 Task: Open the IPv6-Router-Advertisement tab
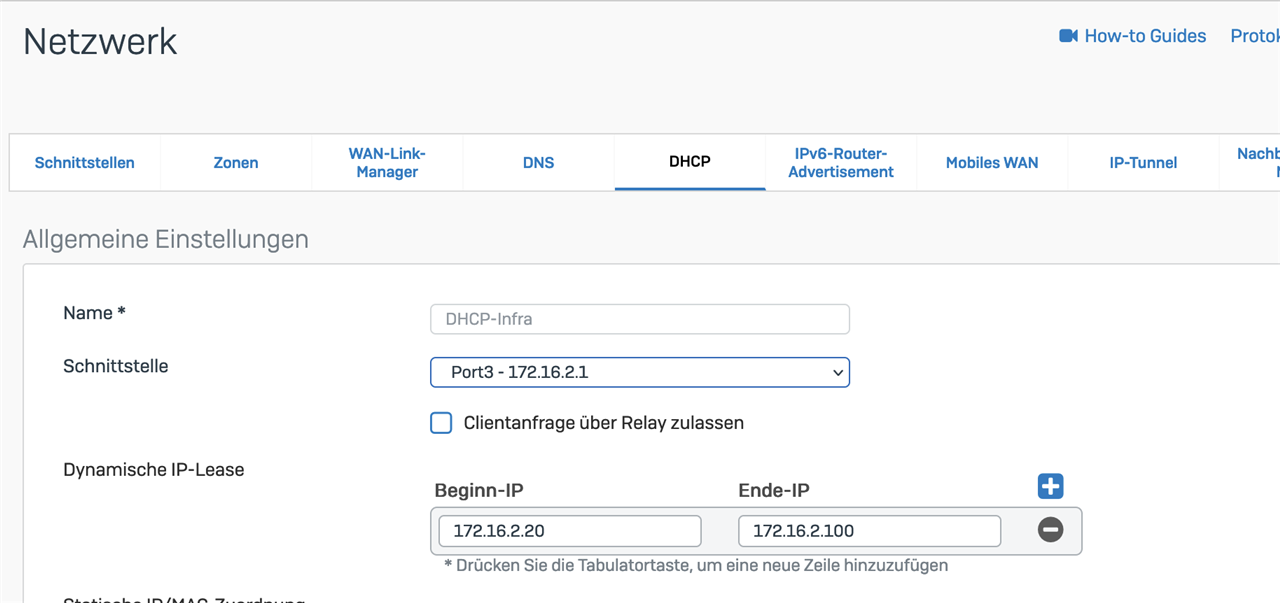pos(841,163)
